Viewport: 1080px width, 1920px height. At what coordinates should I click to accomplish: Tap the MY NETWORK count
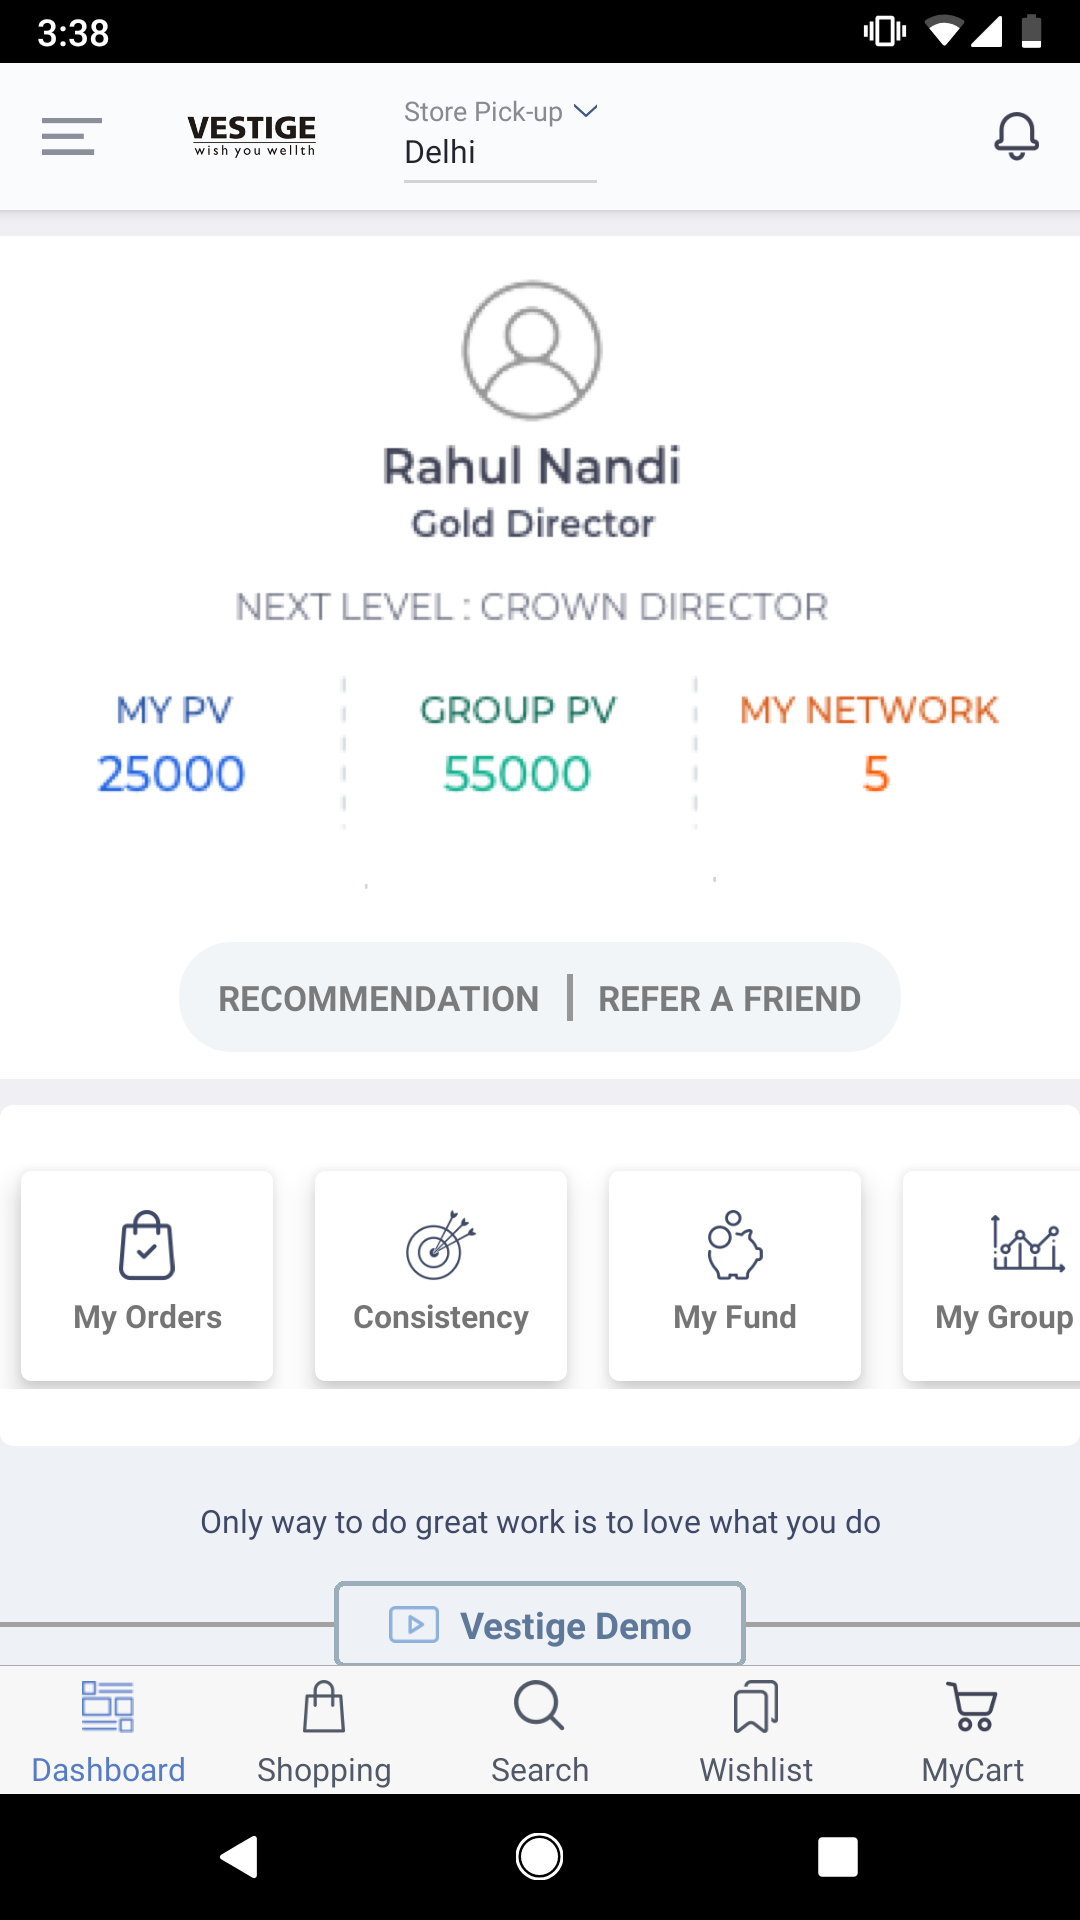(x=875, y=773)
